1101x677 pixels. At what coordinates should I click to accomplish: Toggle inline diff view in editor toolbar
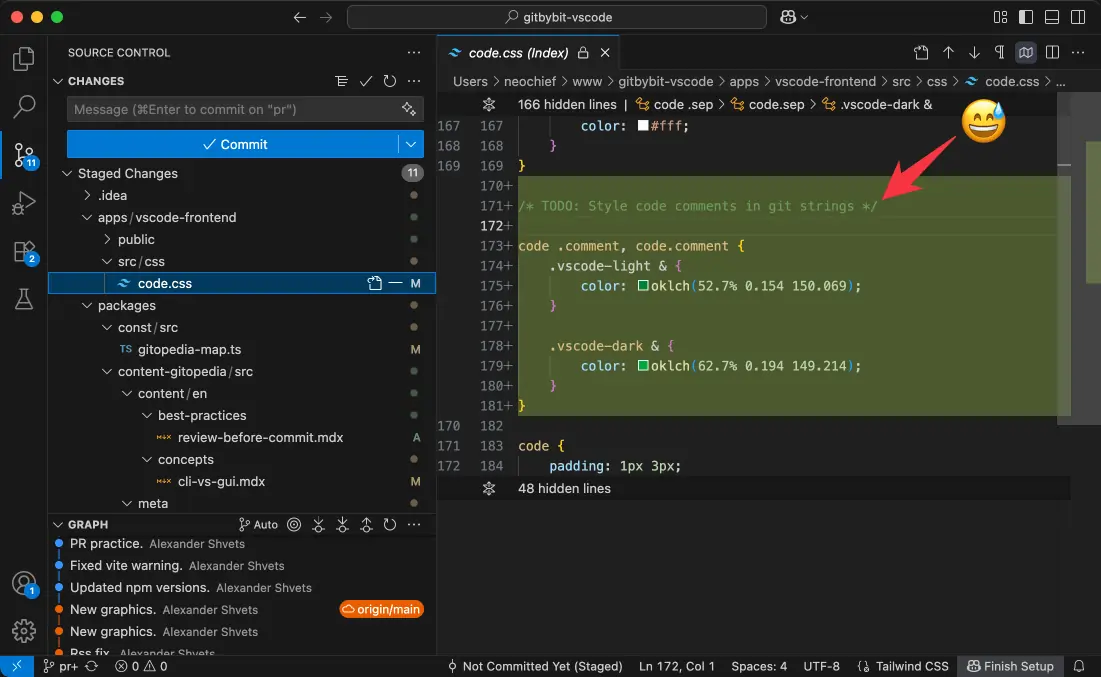(x=1025, y=53)
